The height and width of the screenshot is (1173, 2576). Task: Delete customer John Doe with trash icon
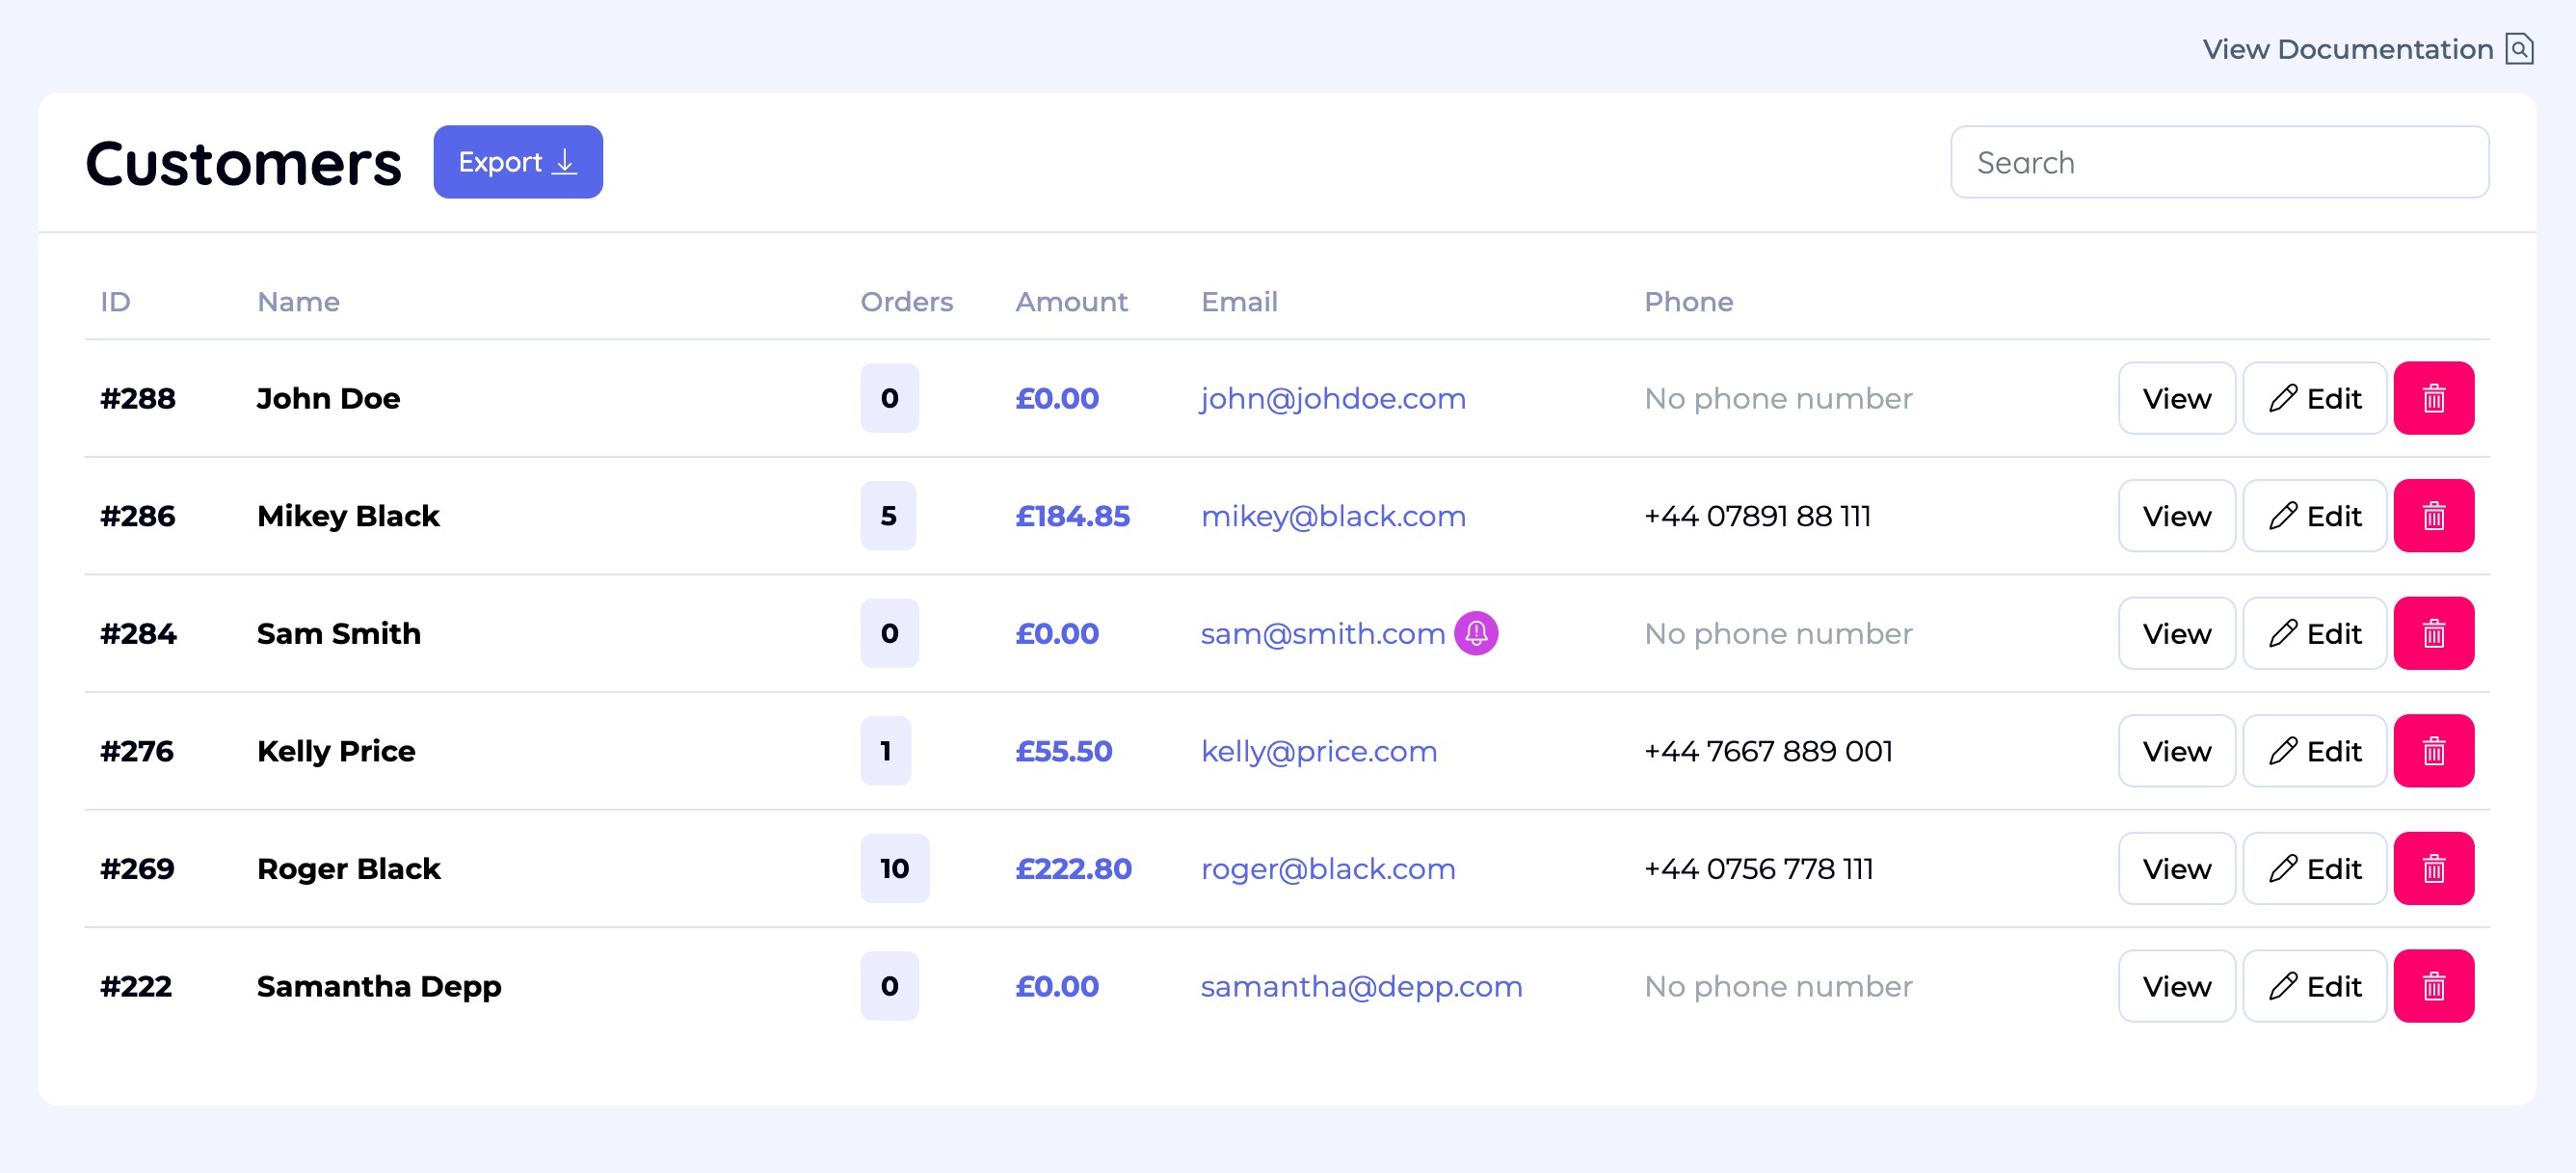[x=2433, y=398]
